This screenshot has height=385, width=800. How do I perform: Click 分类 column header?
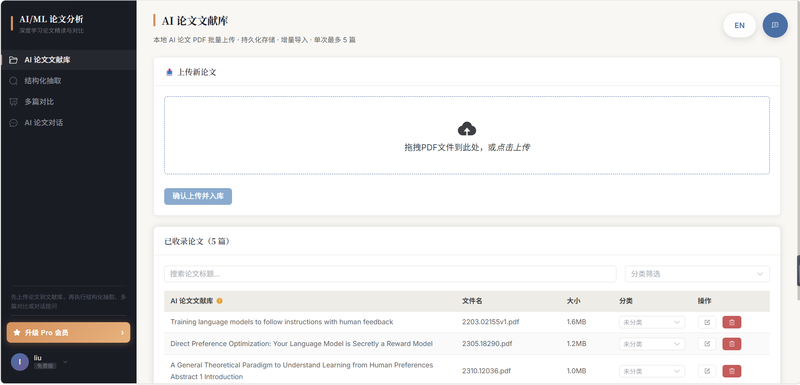(x=626, y=301)
